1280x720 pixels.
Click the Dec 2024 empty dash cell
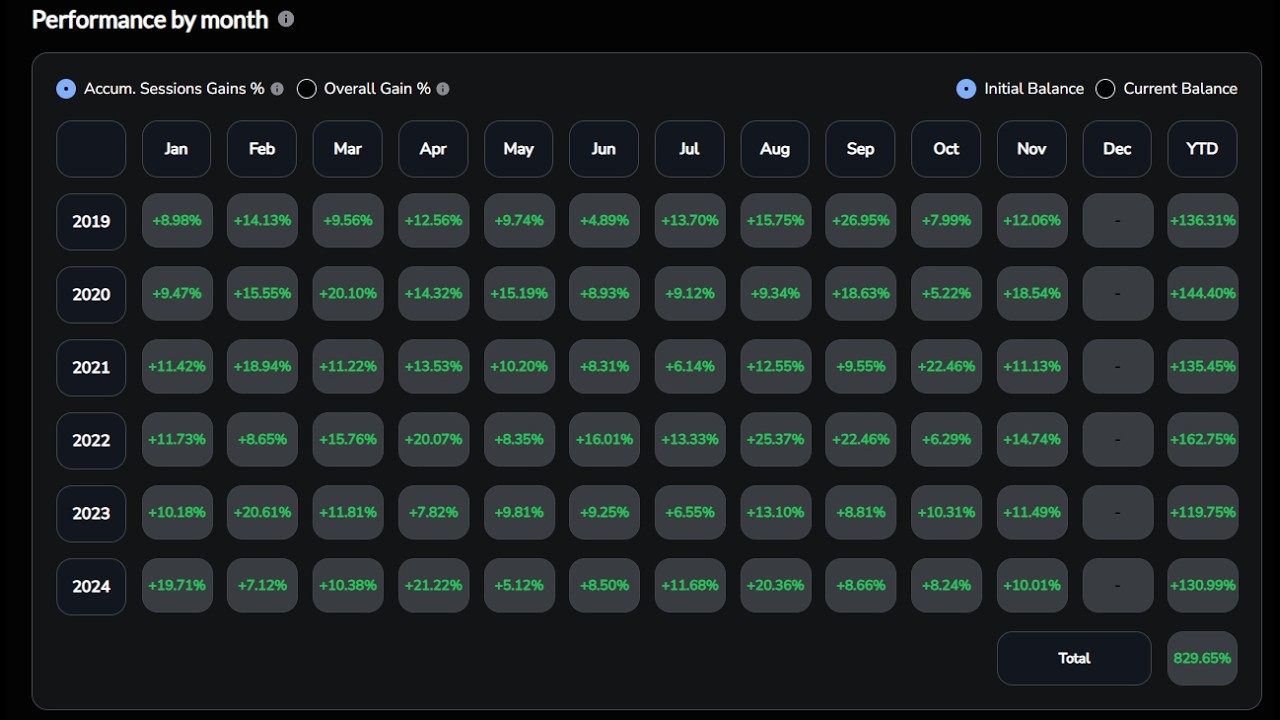[x=1117, y=586]
